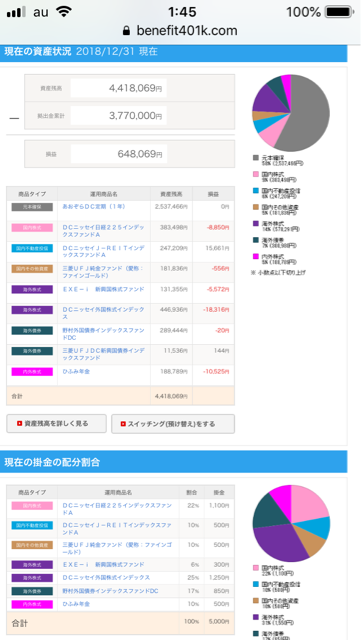Open ＤＣニッセイ外国株式インデックス link in asset table

[x=103, y=313]
